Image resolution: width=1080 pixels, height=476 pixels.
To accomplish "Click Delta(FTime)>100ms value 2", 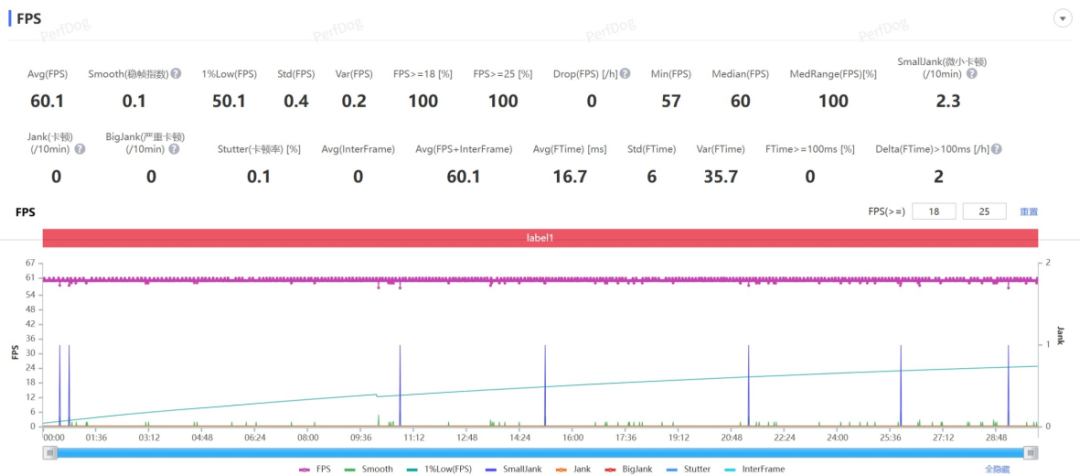I will 938,177.
